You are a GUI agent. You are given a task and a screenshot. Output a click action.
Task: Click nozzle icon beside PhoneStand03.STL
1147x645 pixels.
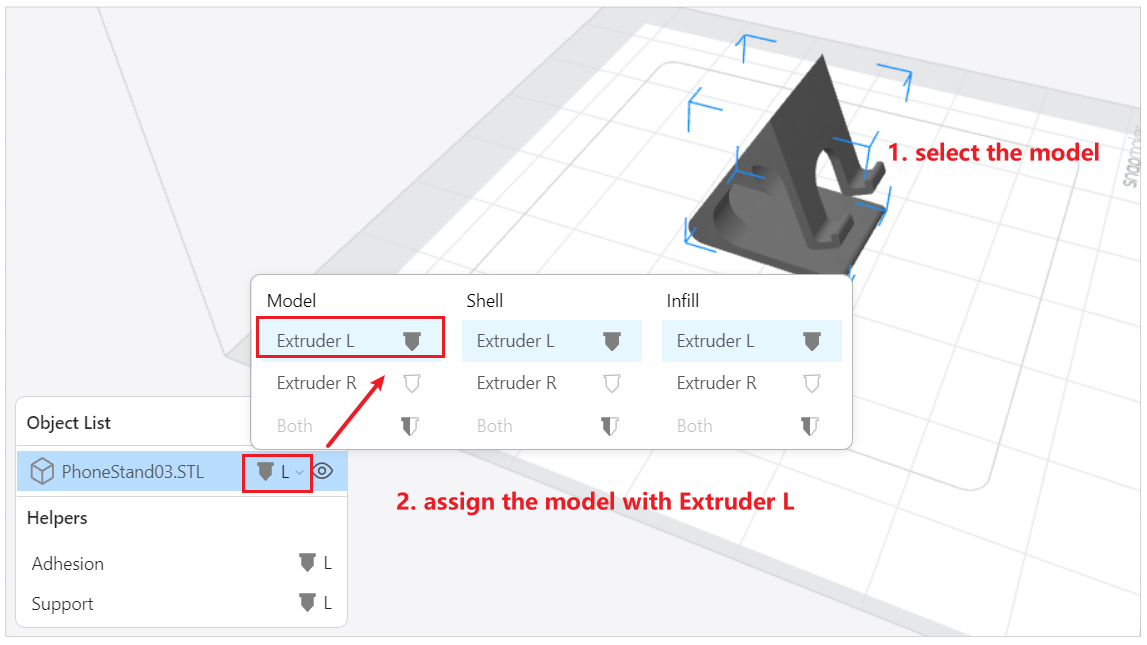266,472
